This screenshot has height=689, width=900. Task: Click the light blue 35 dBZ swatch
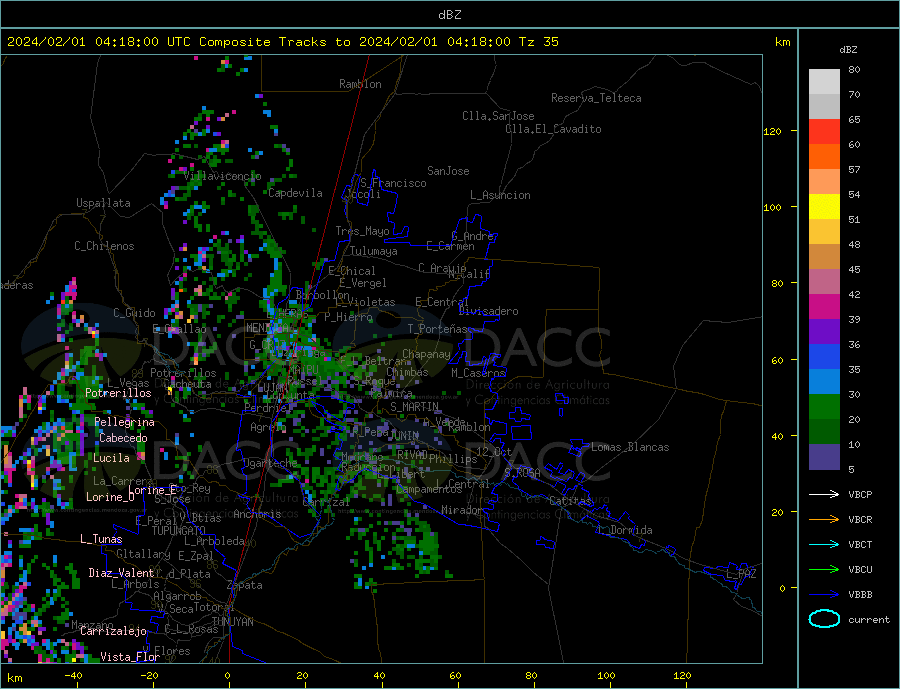pyautogui.click(x=824, y=382)
